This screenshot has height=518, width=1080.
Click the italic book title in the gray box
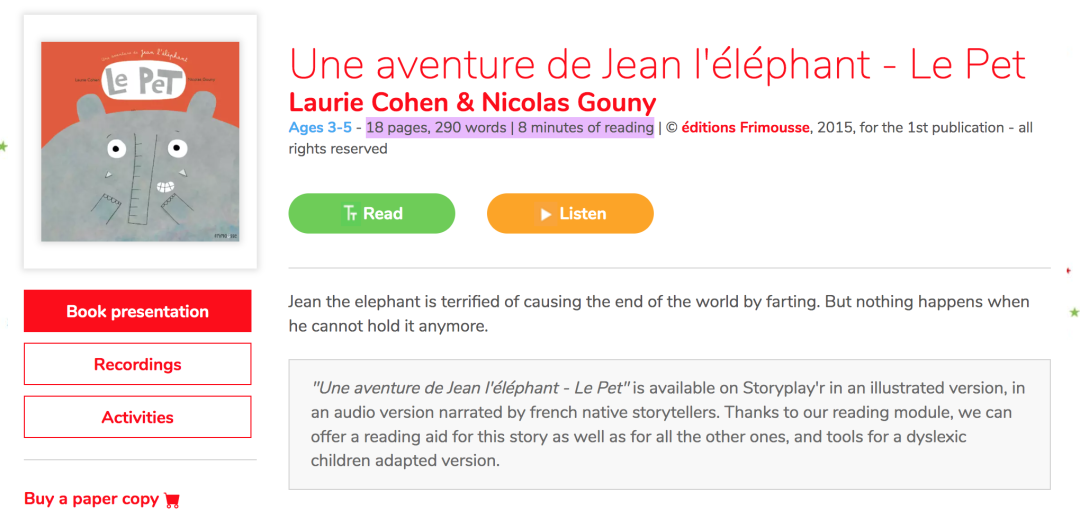coord(470,388)
